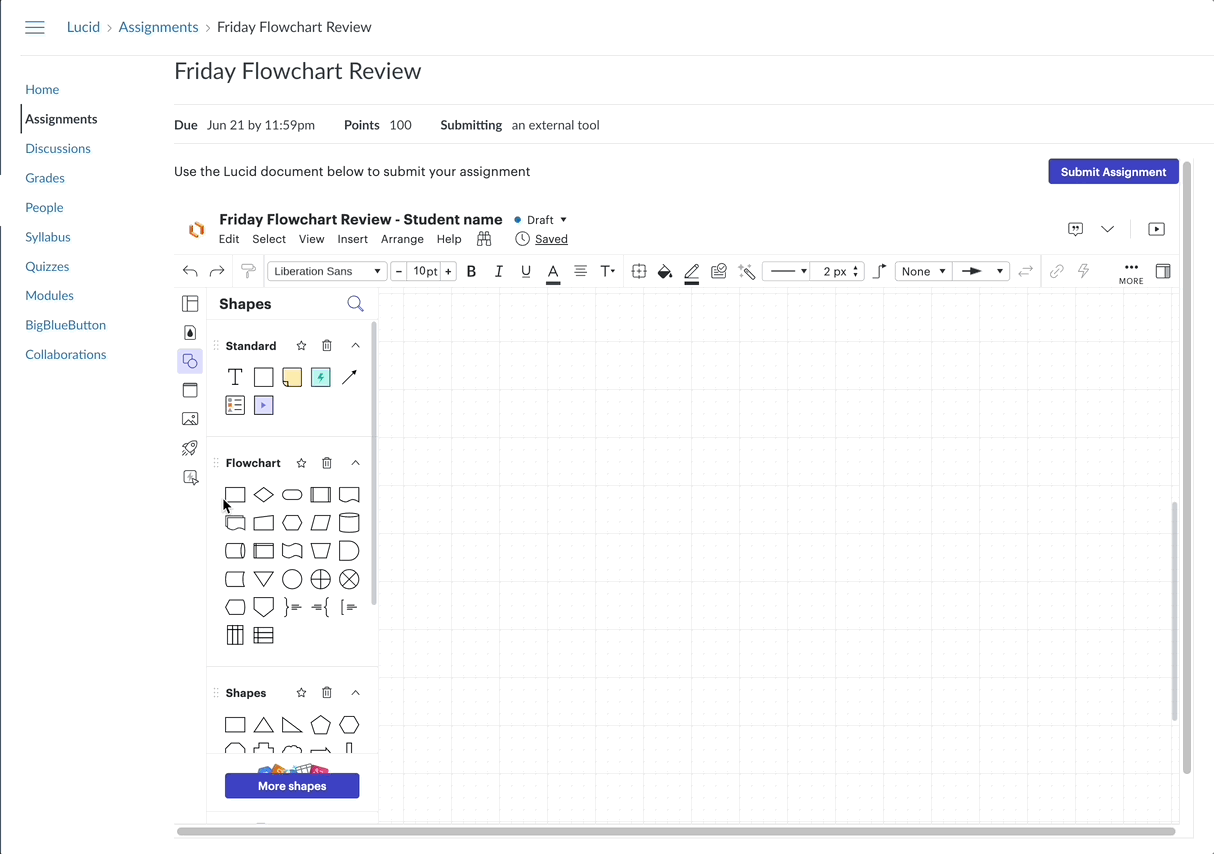Click the trash icon next to Flowchart
1214x854 pixels.
[327, 463]
